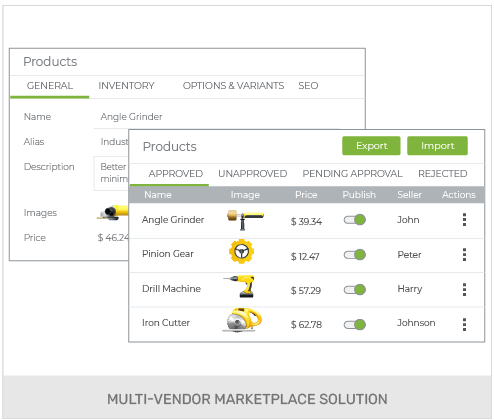Select the GENERAL tab in back window
This screenshot has height=420, width=494.
50,86
